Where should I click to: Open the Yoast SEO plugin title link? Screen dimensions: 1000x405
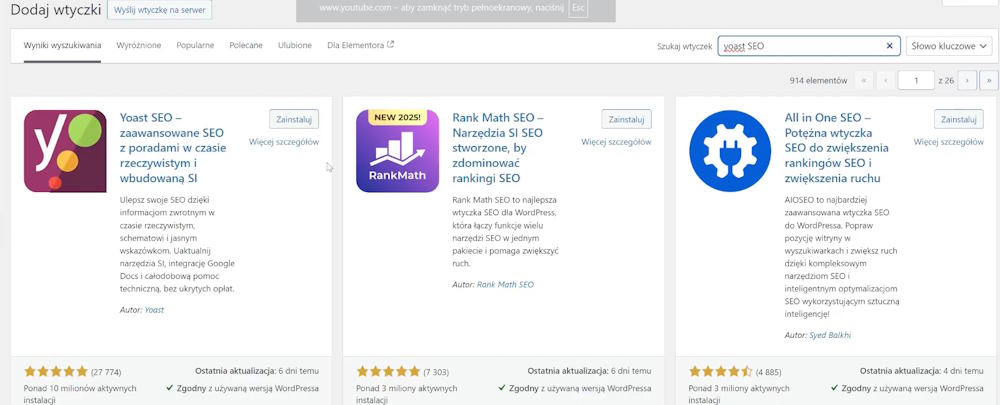(x=173, y=148)
